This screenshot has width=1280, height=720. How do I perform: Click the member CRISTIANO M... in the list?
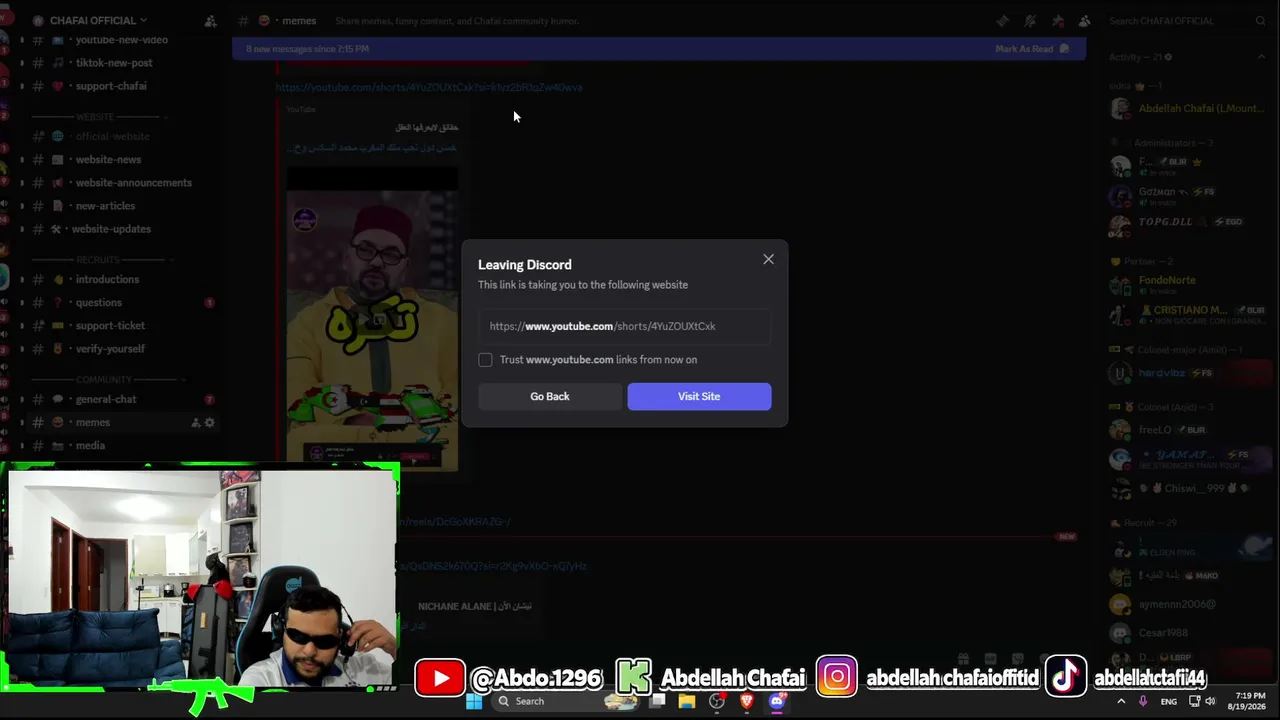coord(1188,314)
